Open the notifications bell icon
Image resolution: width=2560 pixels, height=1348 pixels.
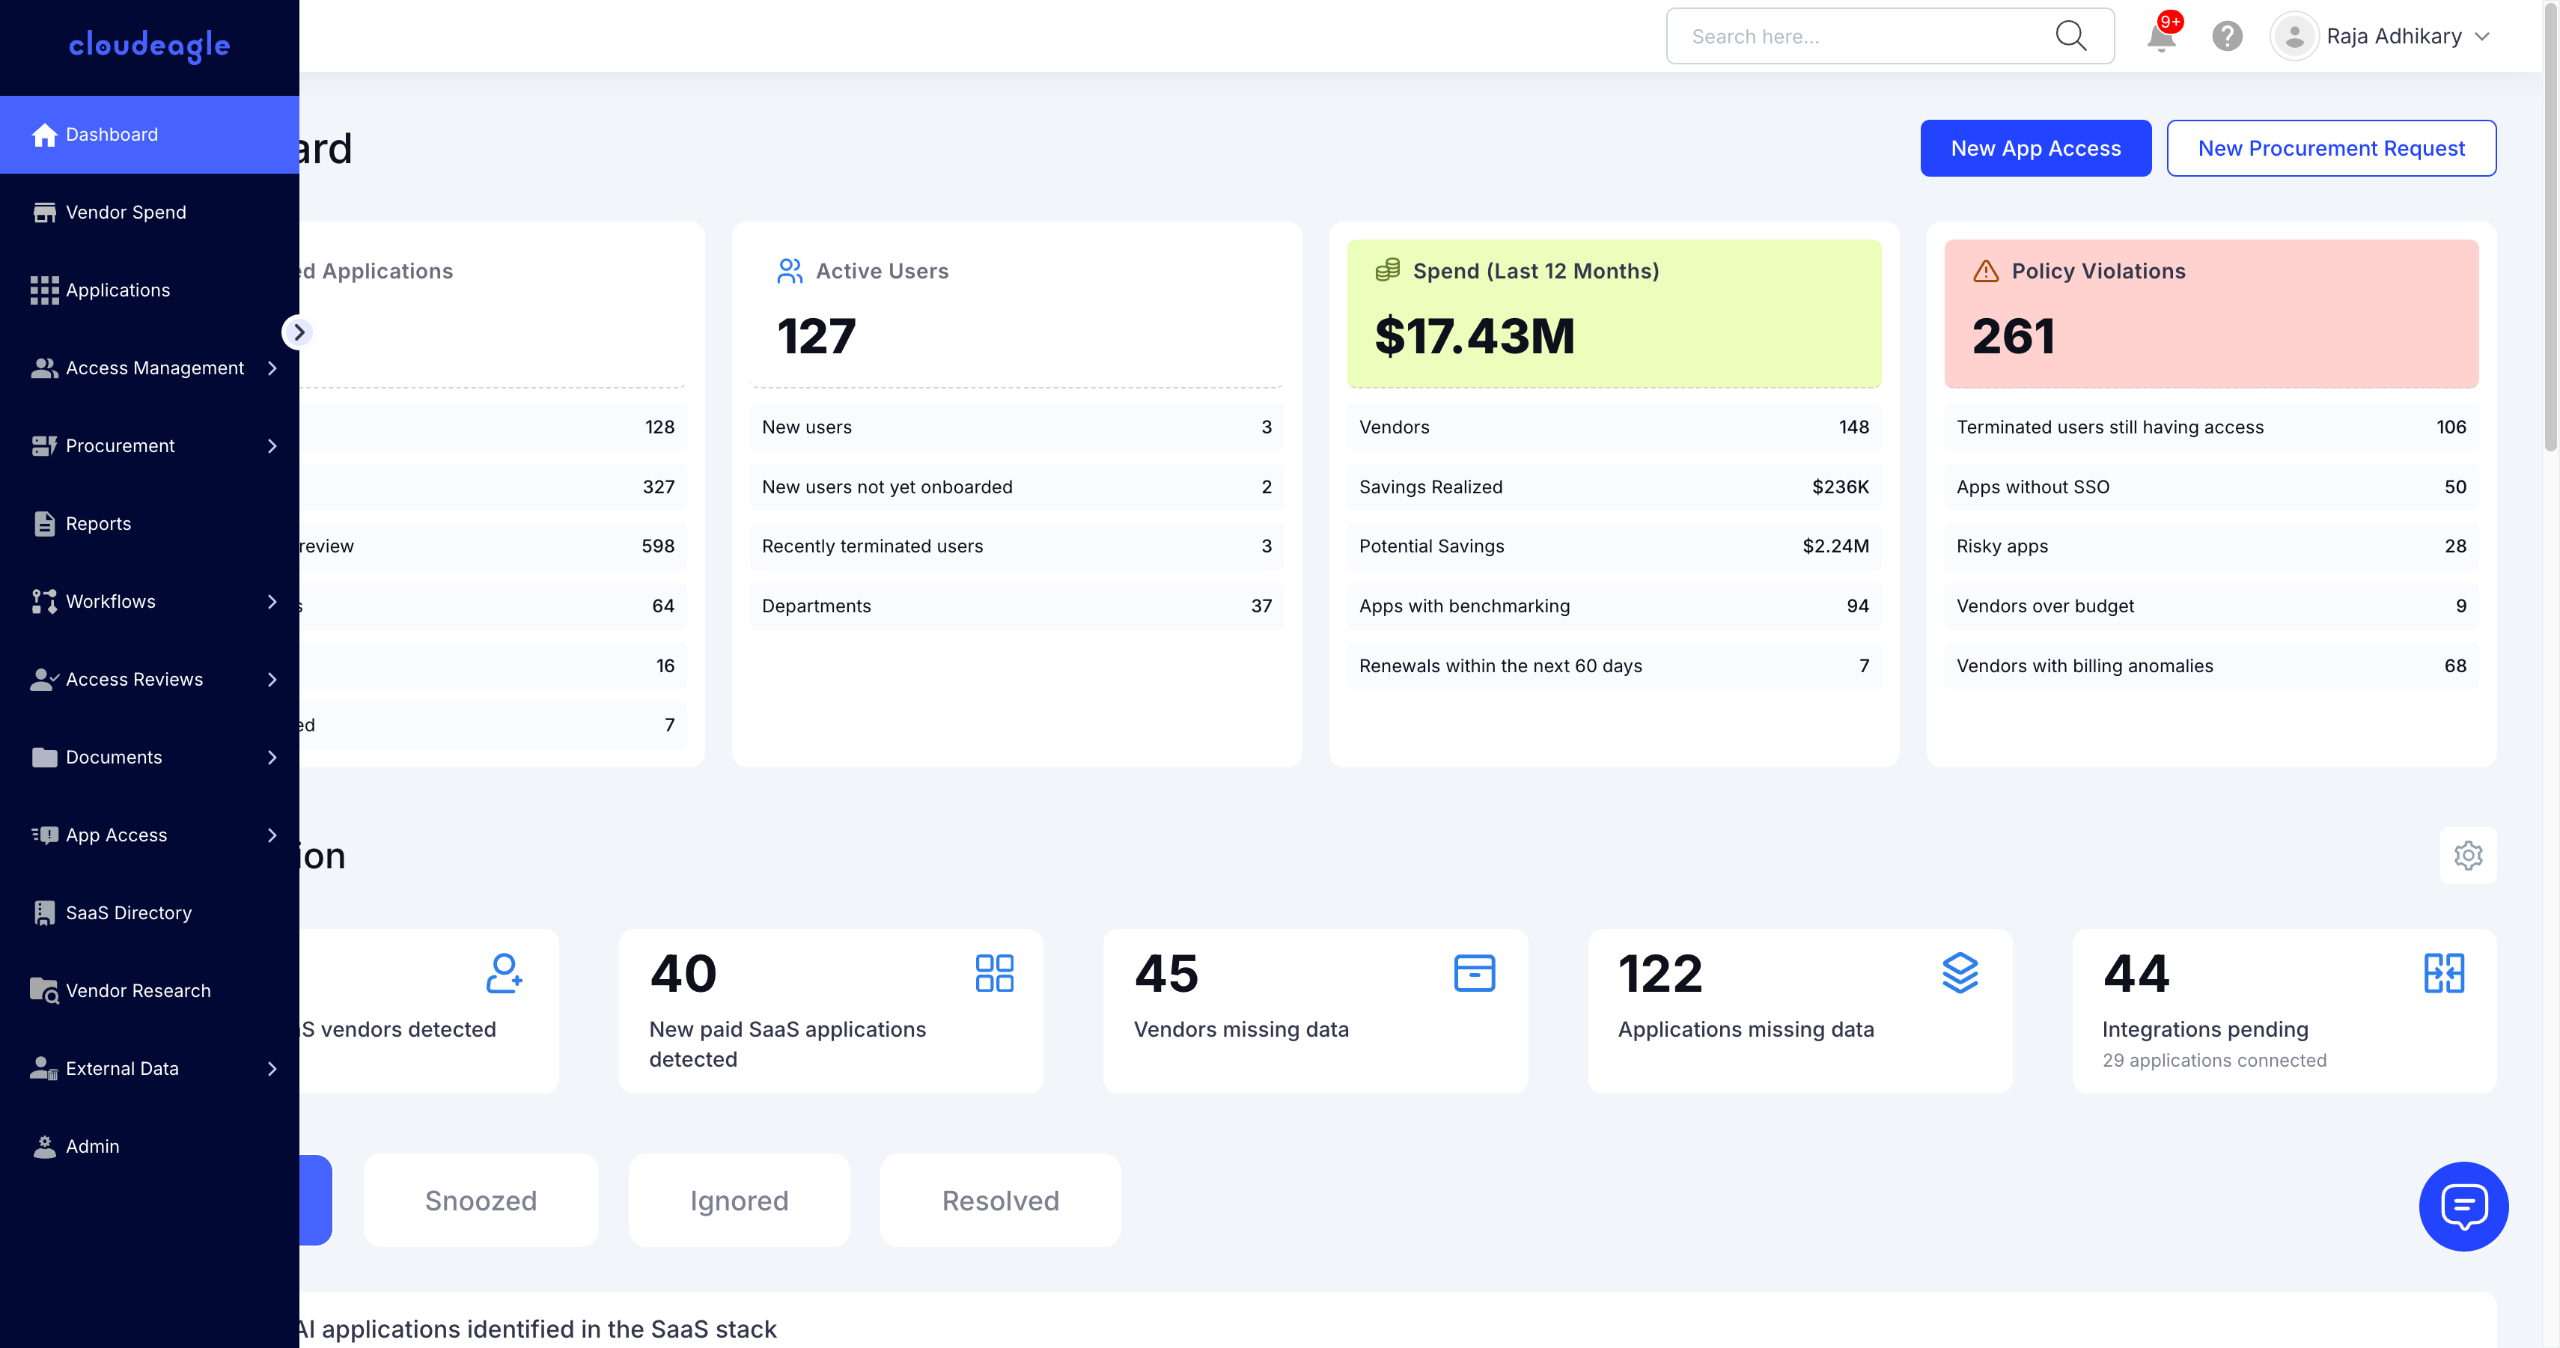2160,37
